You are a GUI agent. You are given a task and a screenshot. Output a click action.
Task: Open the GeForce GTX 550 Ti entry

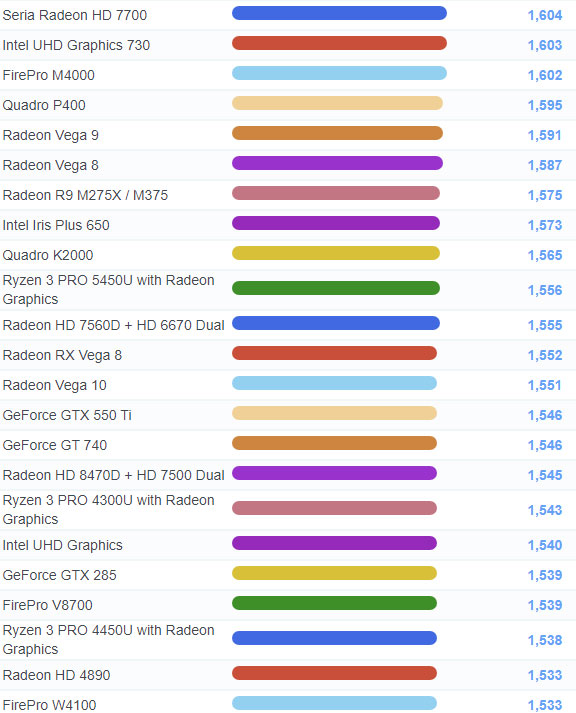[67, 415]
